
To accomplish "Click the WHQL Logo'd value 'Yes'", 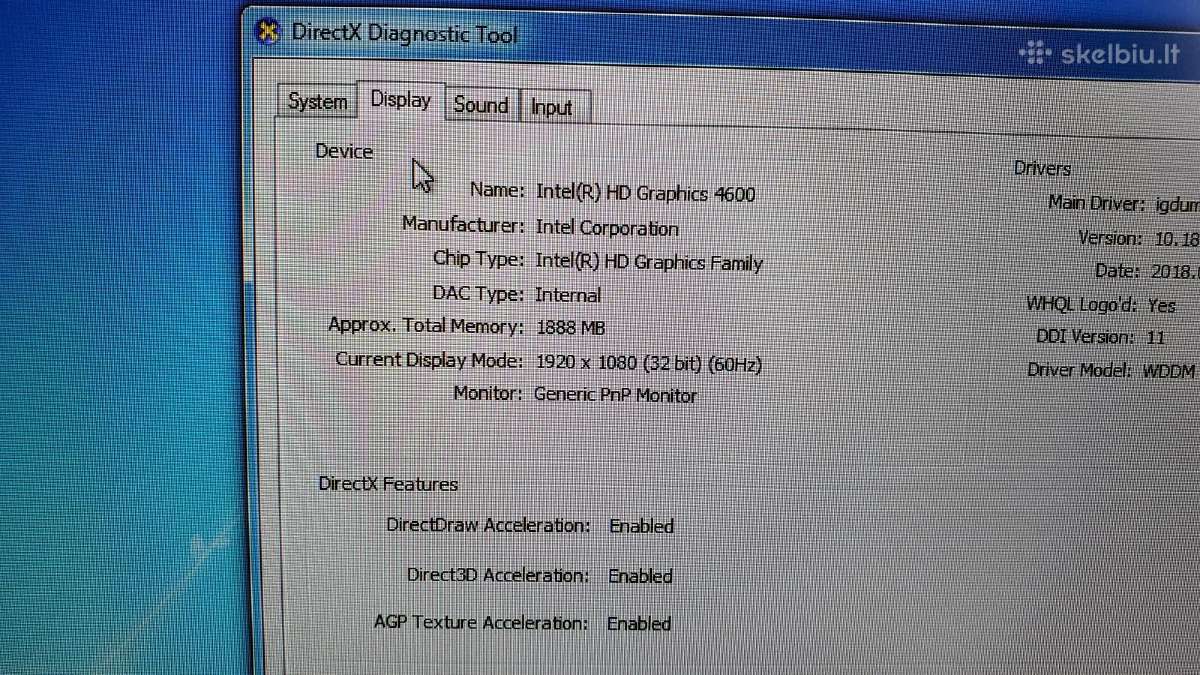I will pos(1162,305).
